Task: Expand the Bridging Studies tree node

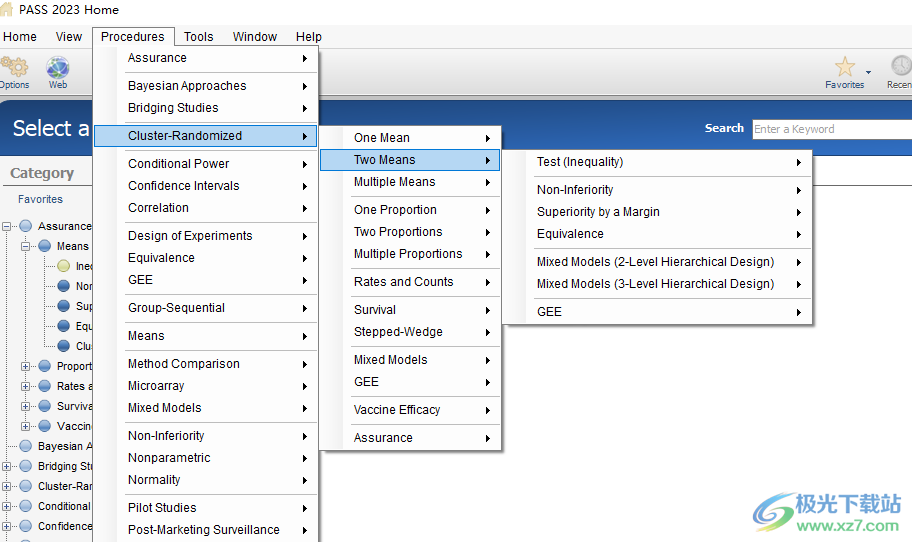Action: coord(6,466)
